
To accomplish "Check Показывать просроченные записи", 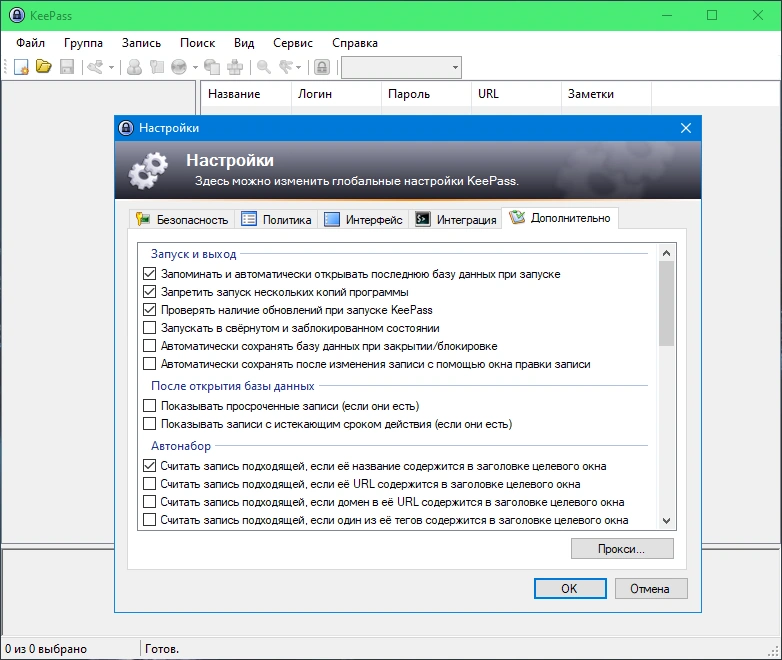I will [149, 406].
